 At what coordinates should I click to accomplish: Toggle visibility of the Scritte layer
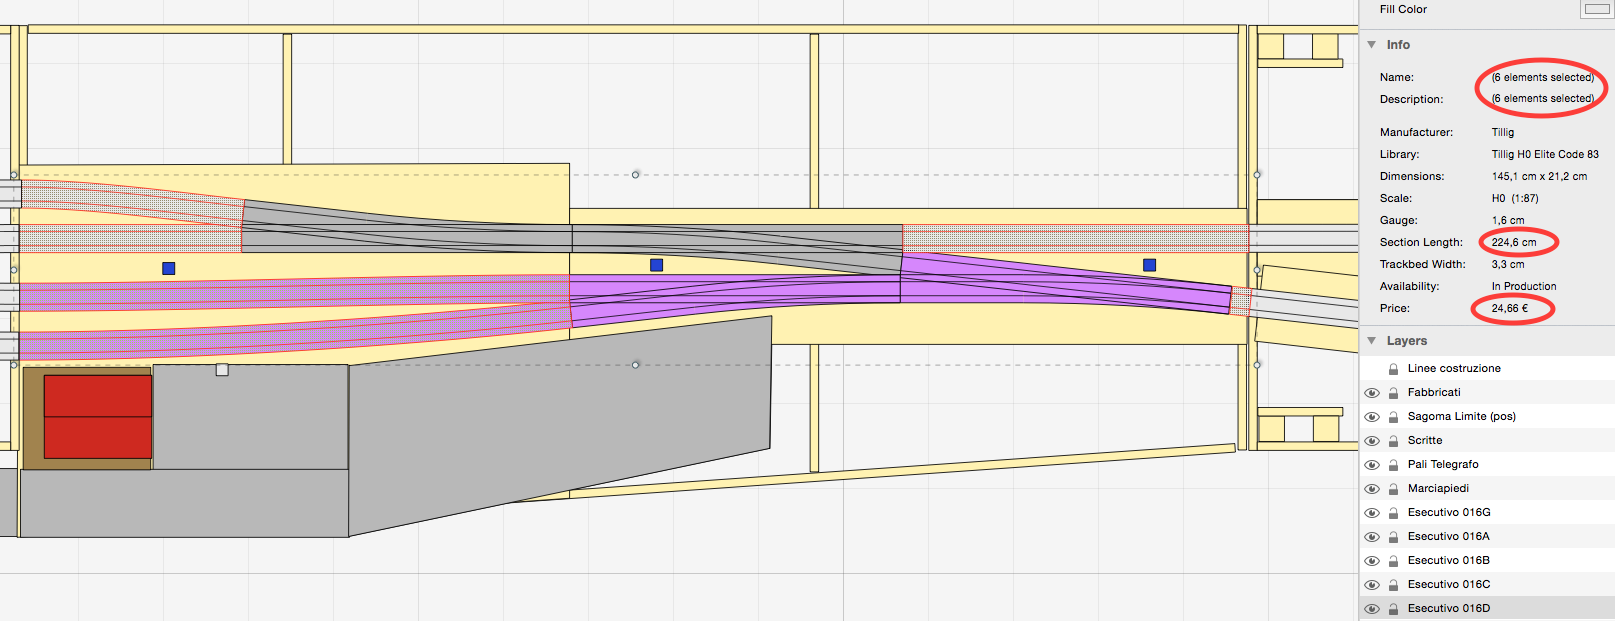point(1372,441)
